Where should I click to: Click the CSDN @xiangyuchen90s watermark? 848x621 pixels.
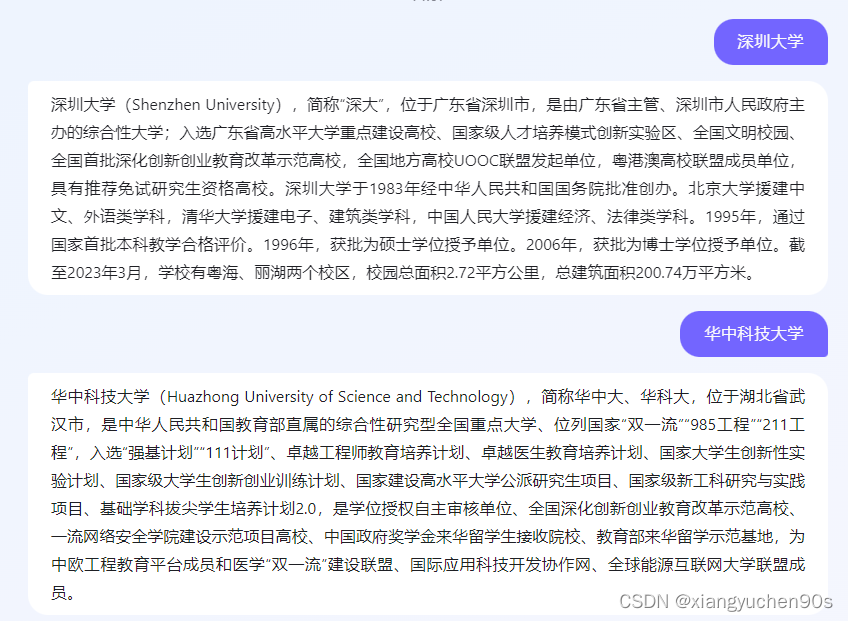coord(726,601)
